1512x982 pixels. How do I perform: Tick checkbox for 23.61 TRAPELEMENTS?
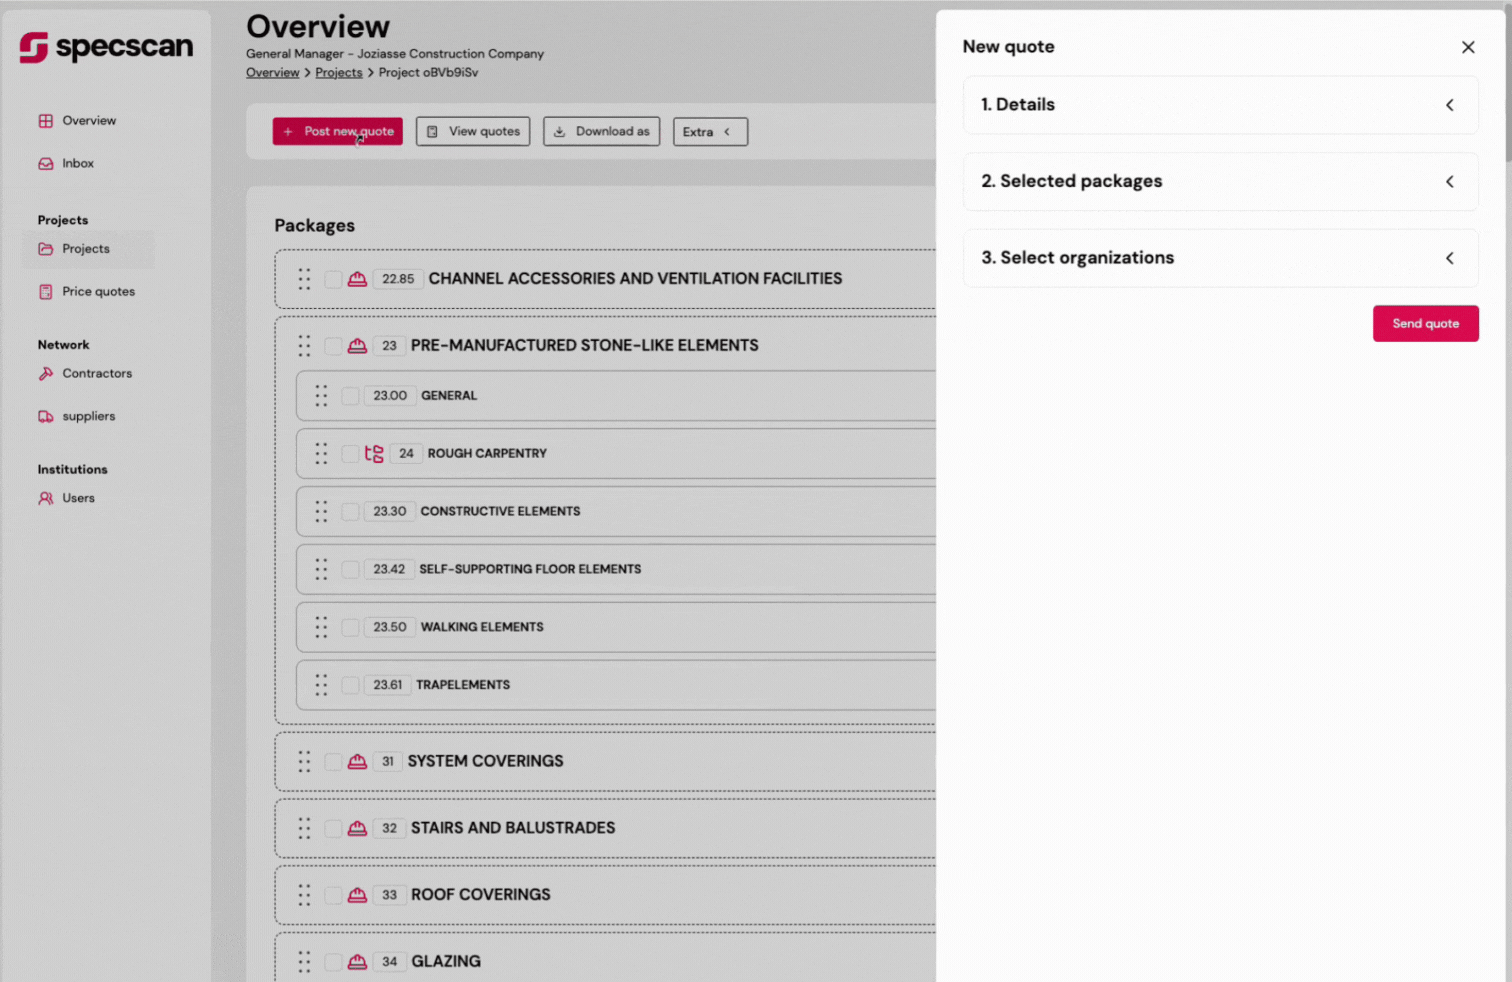coord(350,686)
